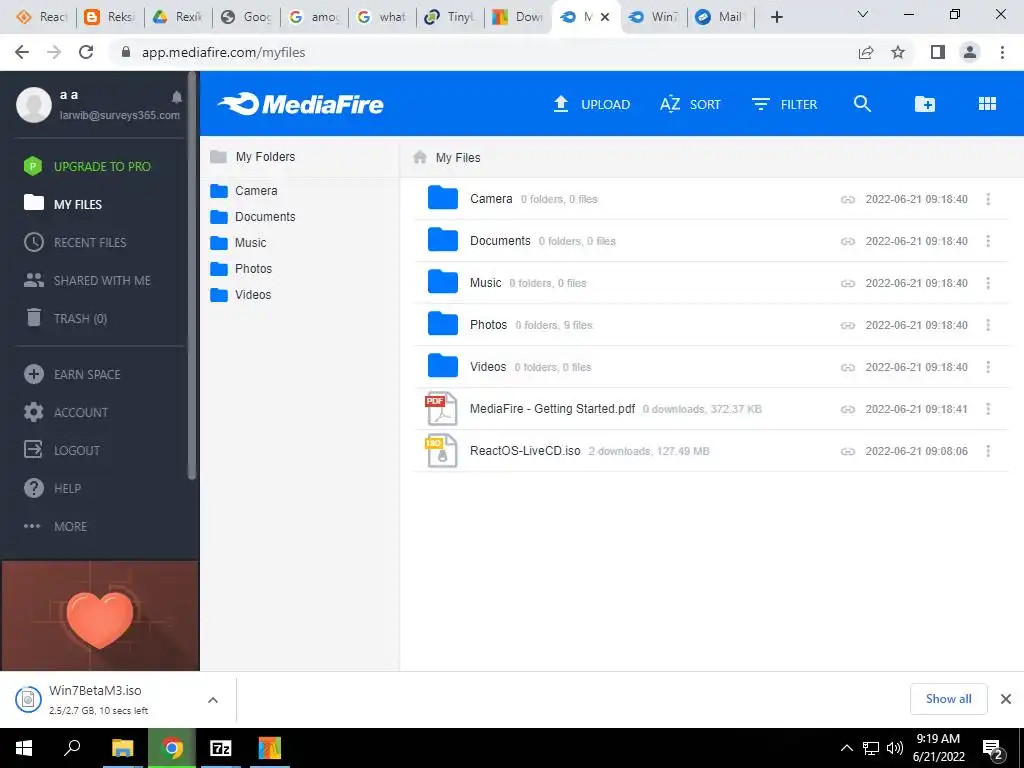Image resolution: width=1024 pixels, height=768 pixels.
Task: Bookmark this page with star icon
Action: tap(898, 52)
